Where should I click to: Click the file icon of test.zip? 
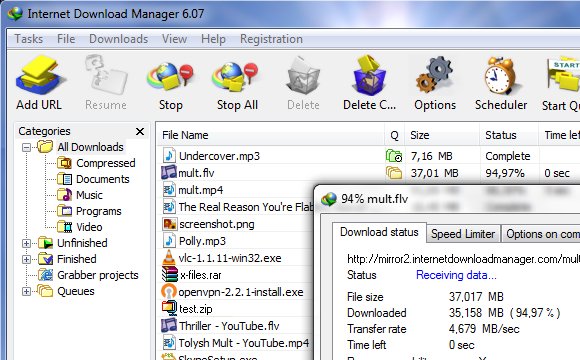click(x=169, y=308)
